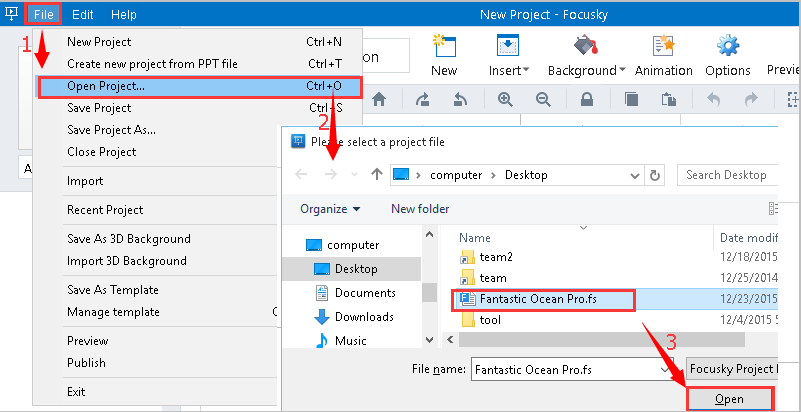This screenshot has height=412, width=801.
Task: Click the Zoom in magnifier icon
Action: tap(505, 100)
